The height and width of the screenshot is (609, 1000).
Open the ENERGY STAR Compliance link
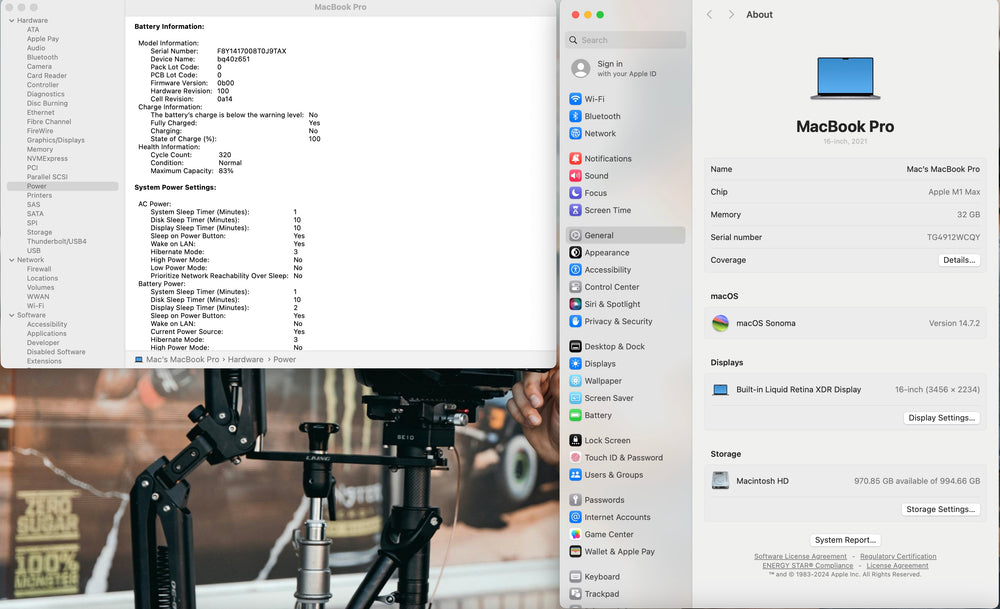807,566
